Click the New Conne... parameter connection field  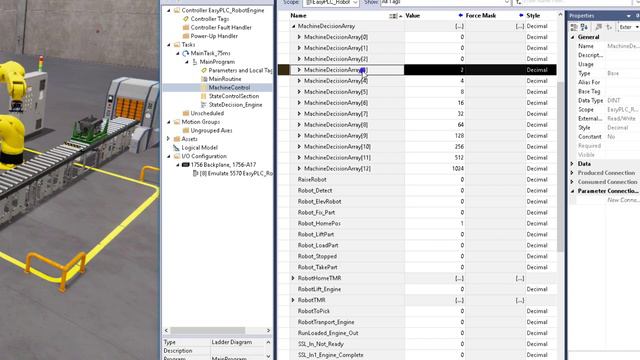pos(622,200)
